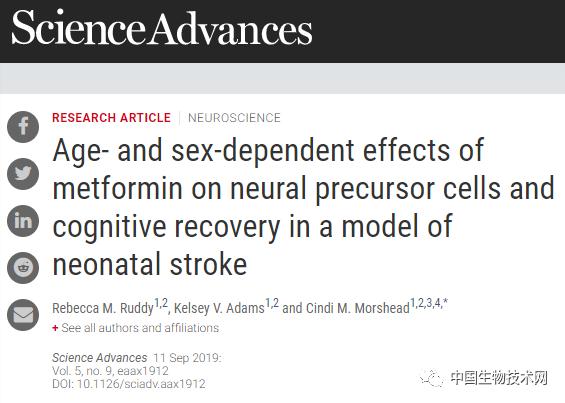This screenshot has width=565, height=403.
Task: Click the corresponding author asterisk superscript
Action: (x=445, y=302)
